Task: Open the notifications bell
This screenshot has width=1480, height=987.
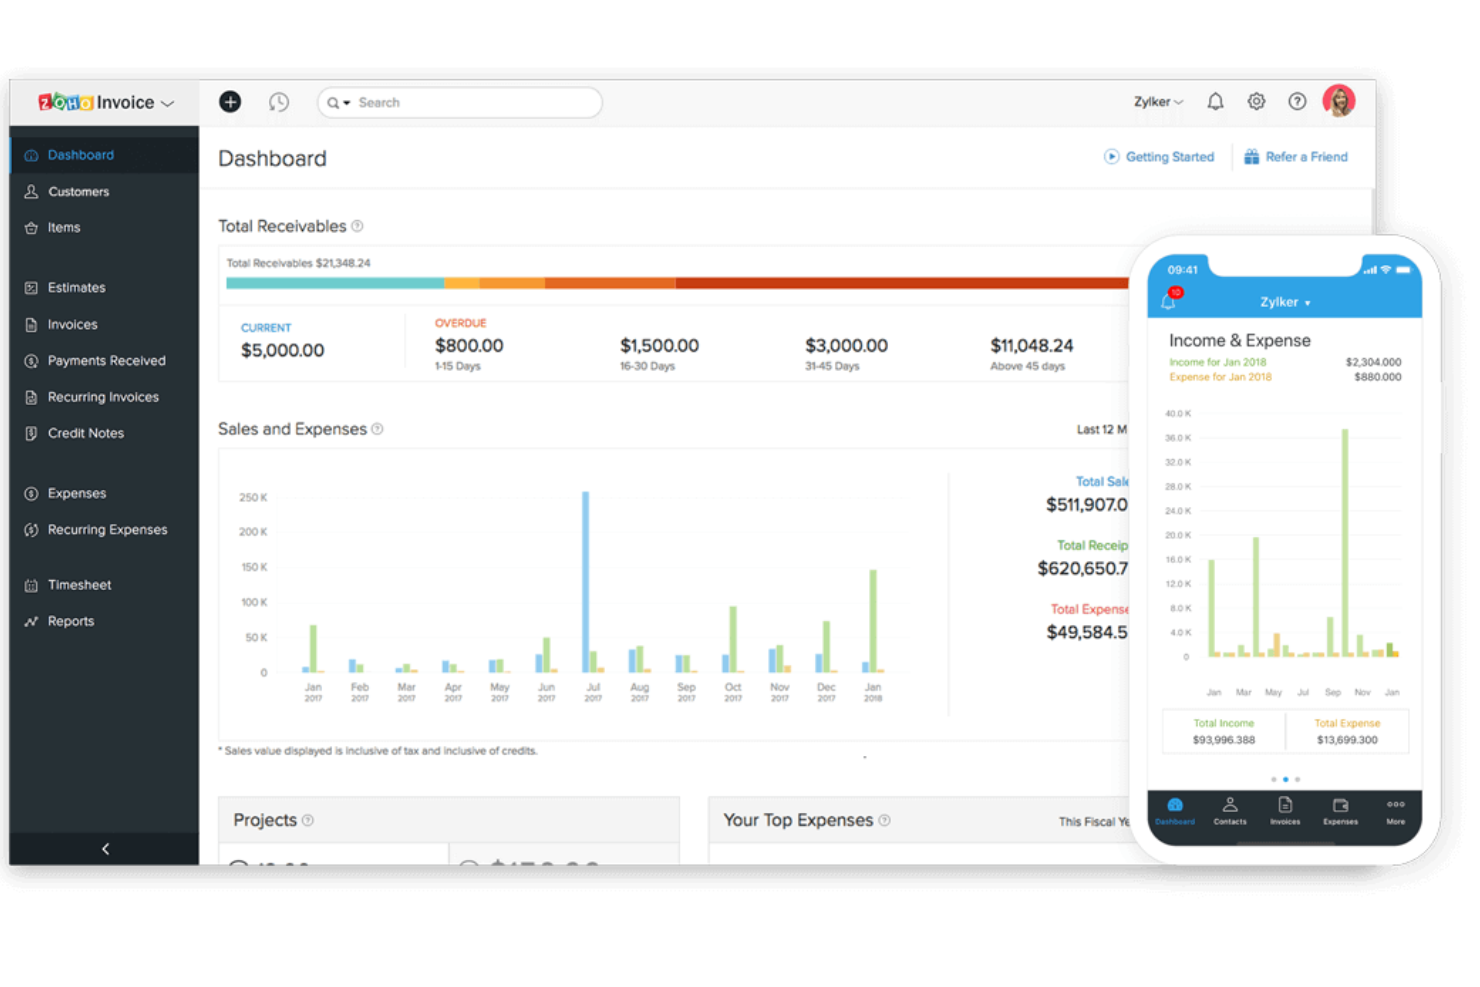Action: click(x=1215, y=101)
